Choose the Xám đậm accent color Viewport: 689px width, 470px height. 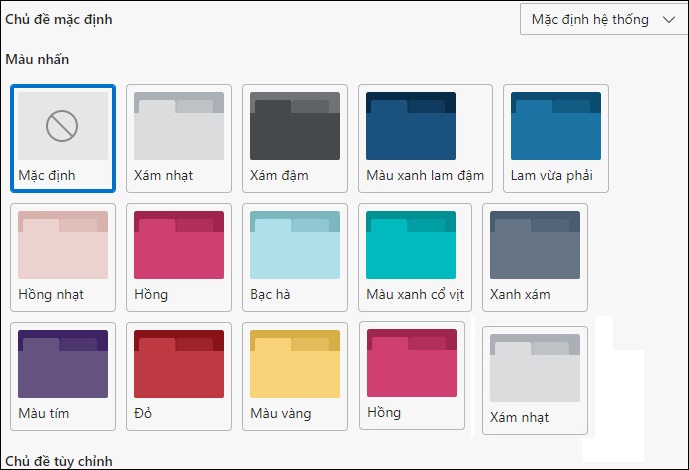pyautogui.click(x=295, y=136)
